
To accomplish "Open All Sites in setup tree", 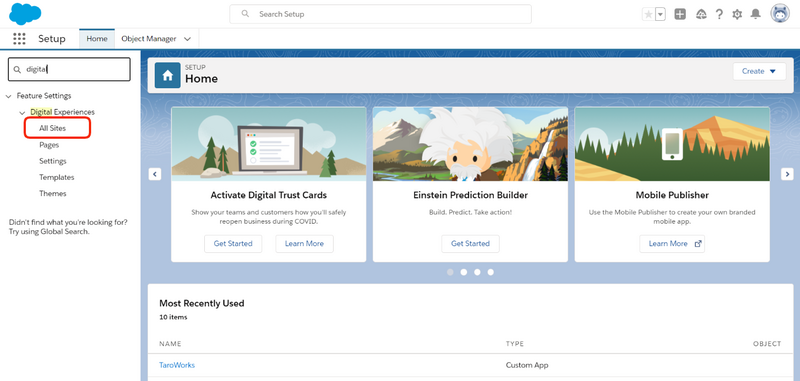I will pyautogui.click(x=53, y=129).
